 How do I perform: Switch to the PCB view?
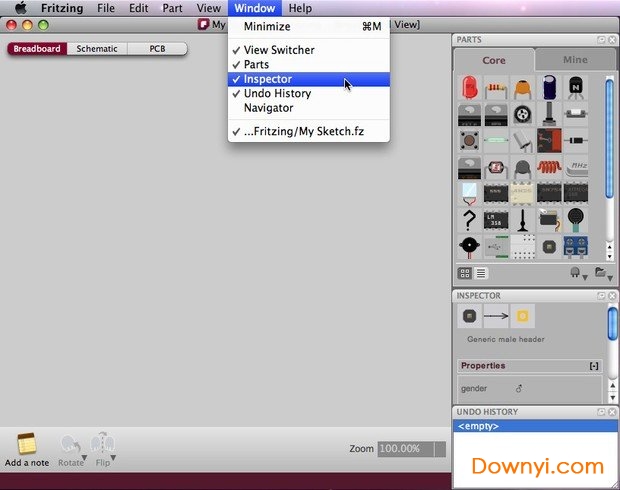(x=157, y=48)
